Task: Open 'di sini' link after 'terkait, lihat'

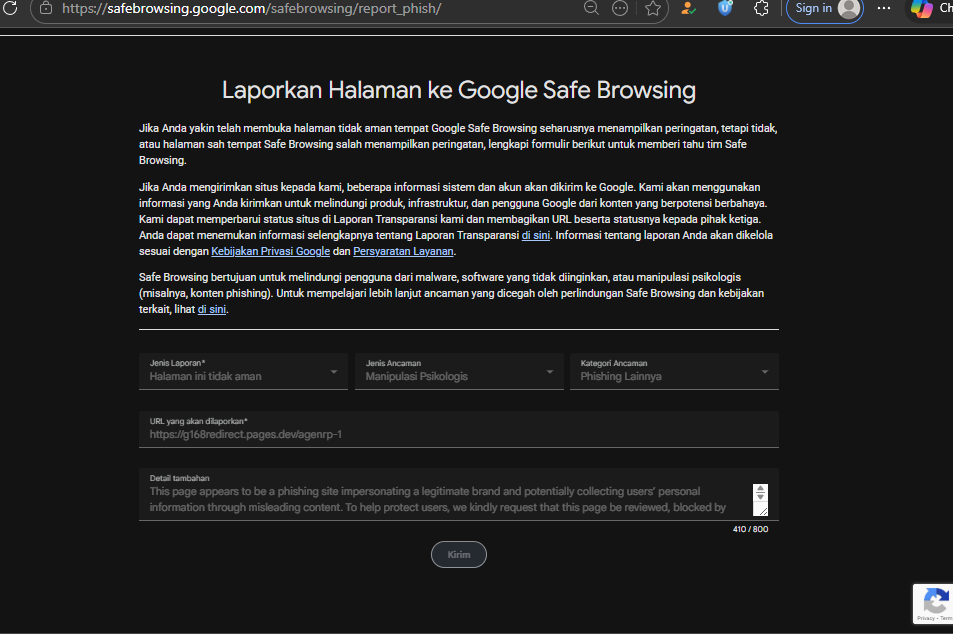Action: 212,309
